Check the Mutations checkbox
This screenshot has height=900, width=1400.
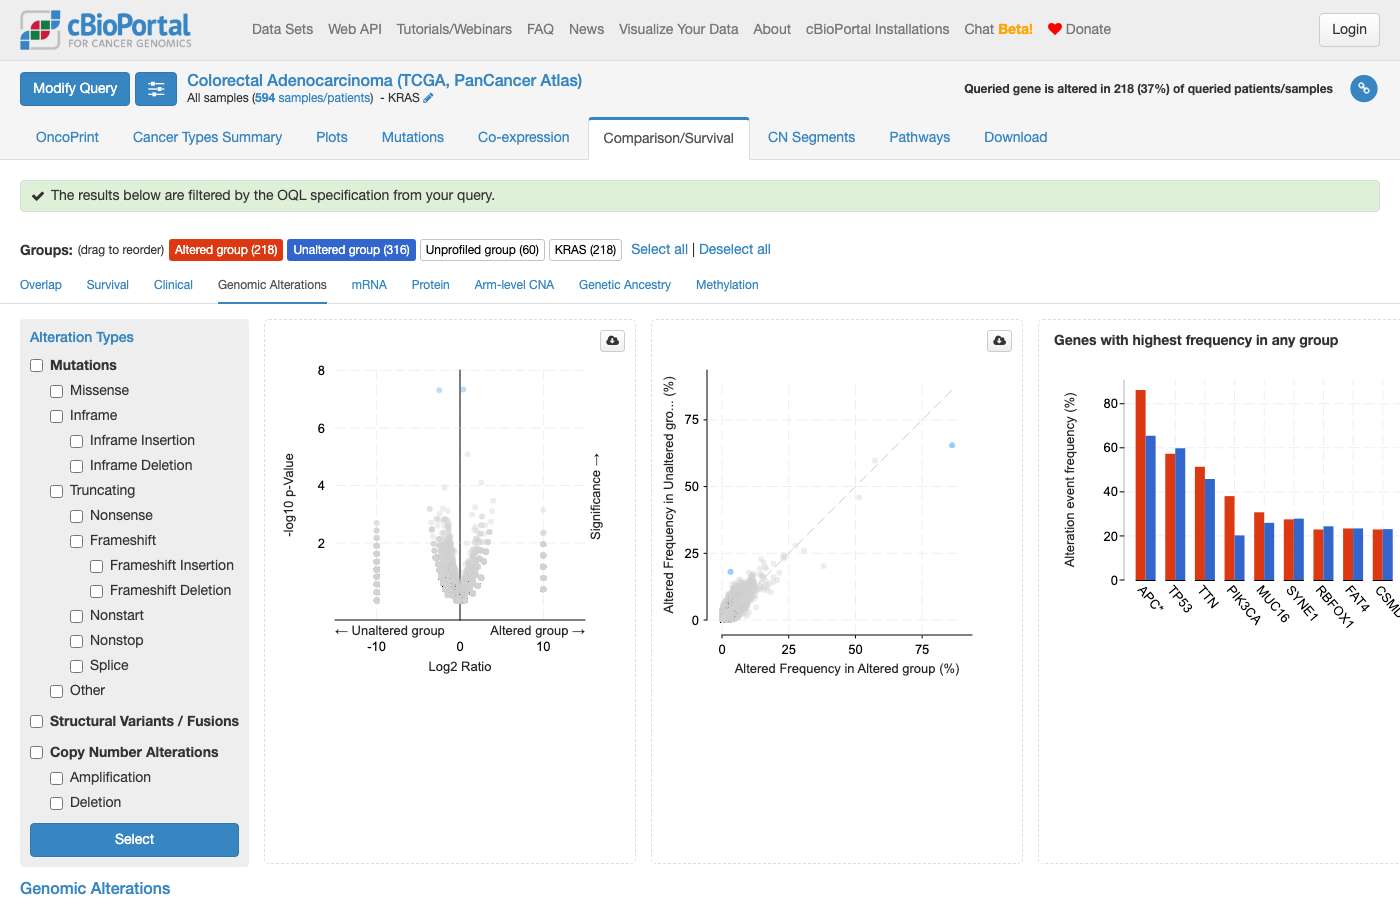pyautogui.click(x=37, y=366)
